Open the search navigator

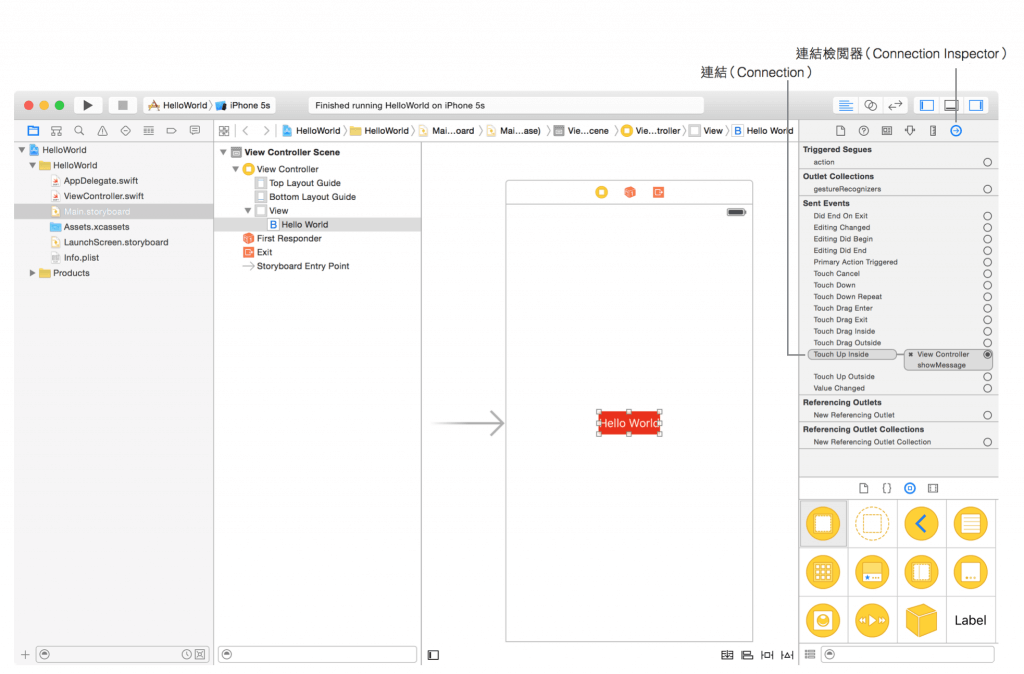pos(79,130)
